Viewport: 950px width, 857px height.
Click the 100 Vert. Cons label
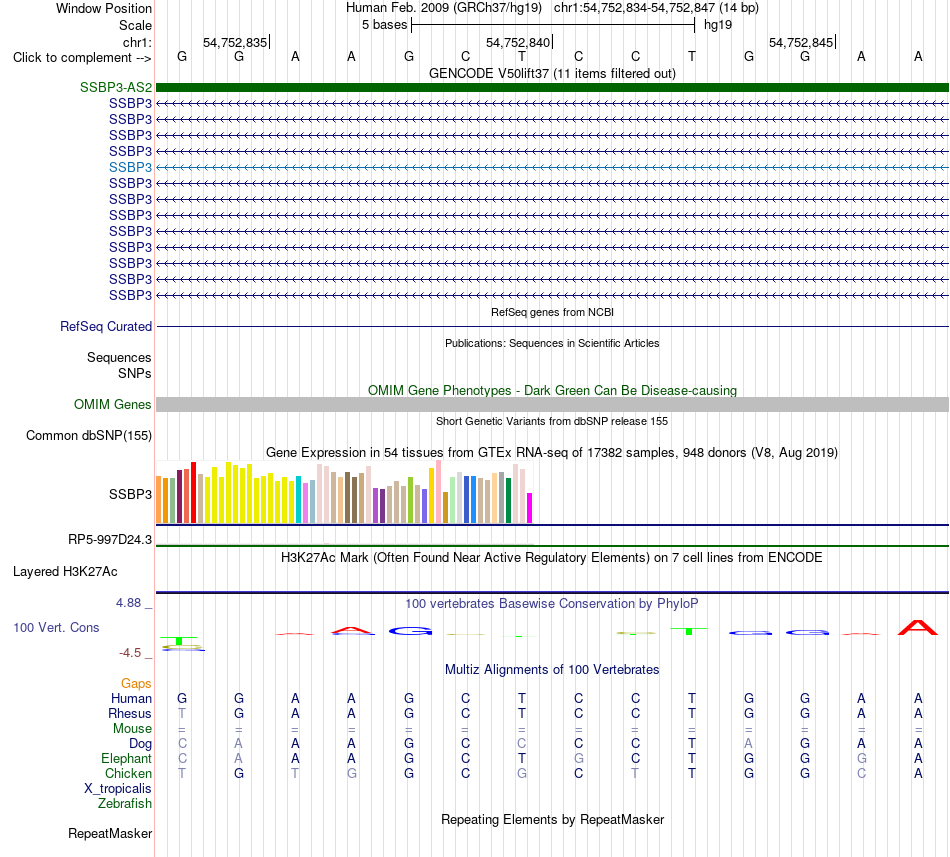pyautogui.click(x=56, y=627)
